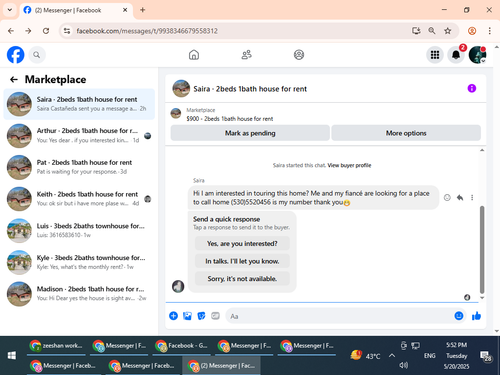Open Keith conversation in list
This screenshot has width=500, height=375.
coord(79,199)
